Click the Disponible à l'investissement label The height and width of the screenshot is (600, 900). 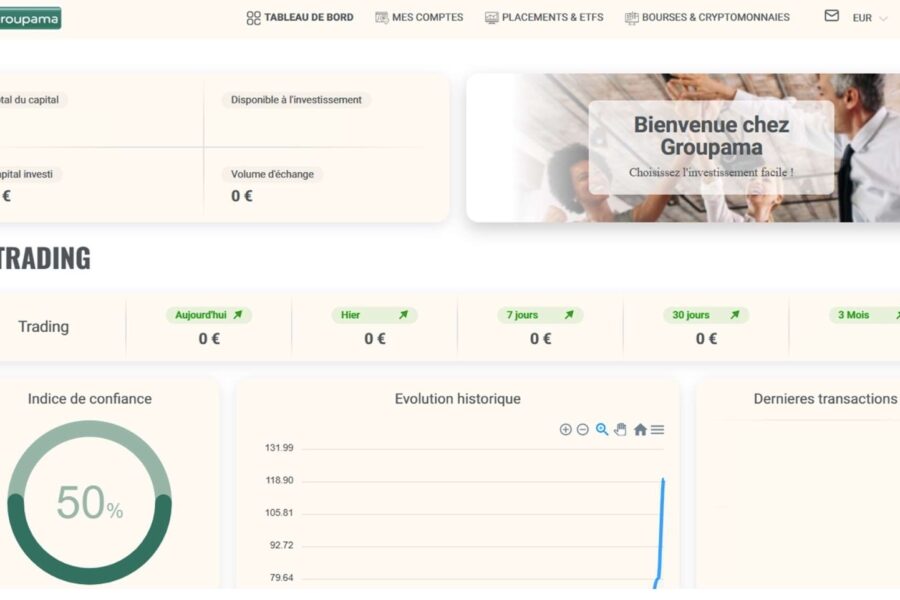pos(296,100)
